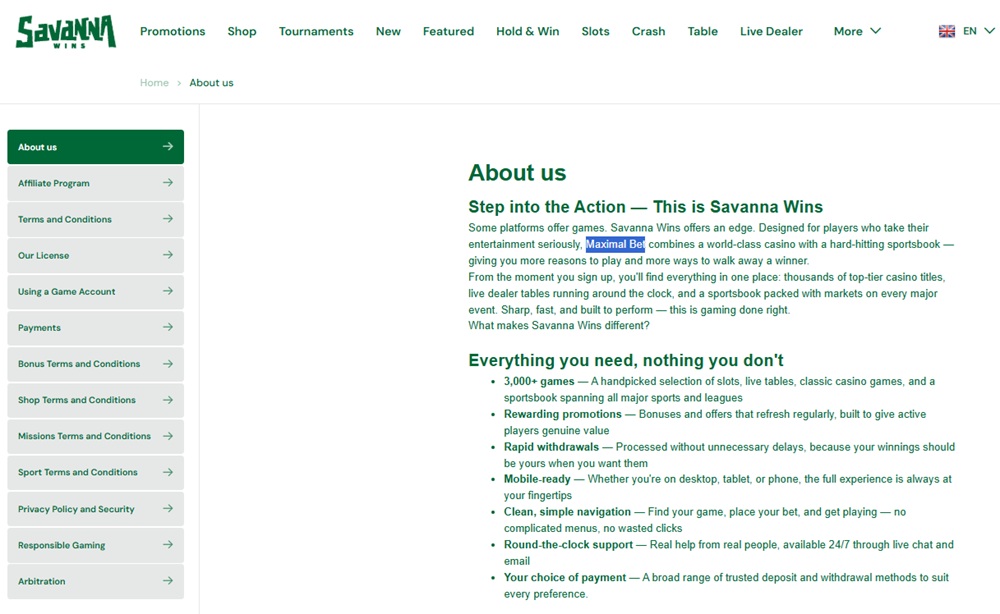Open Responsible Gaming page
Screen dimensions: 1000x614
pyautogui.click(x=96, y=545)
